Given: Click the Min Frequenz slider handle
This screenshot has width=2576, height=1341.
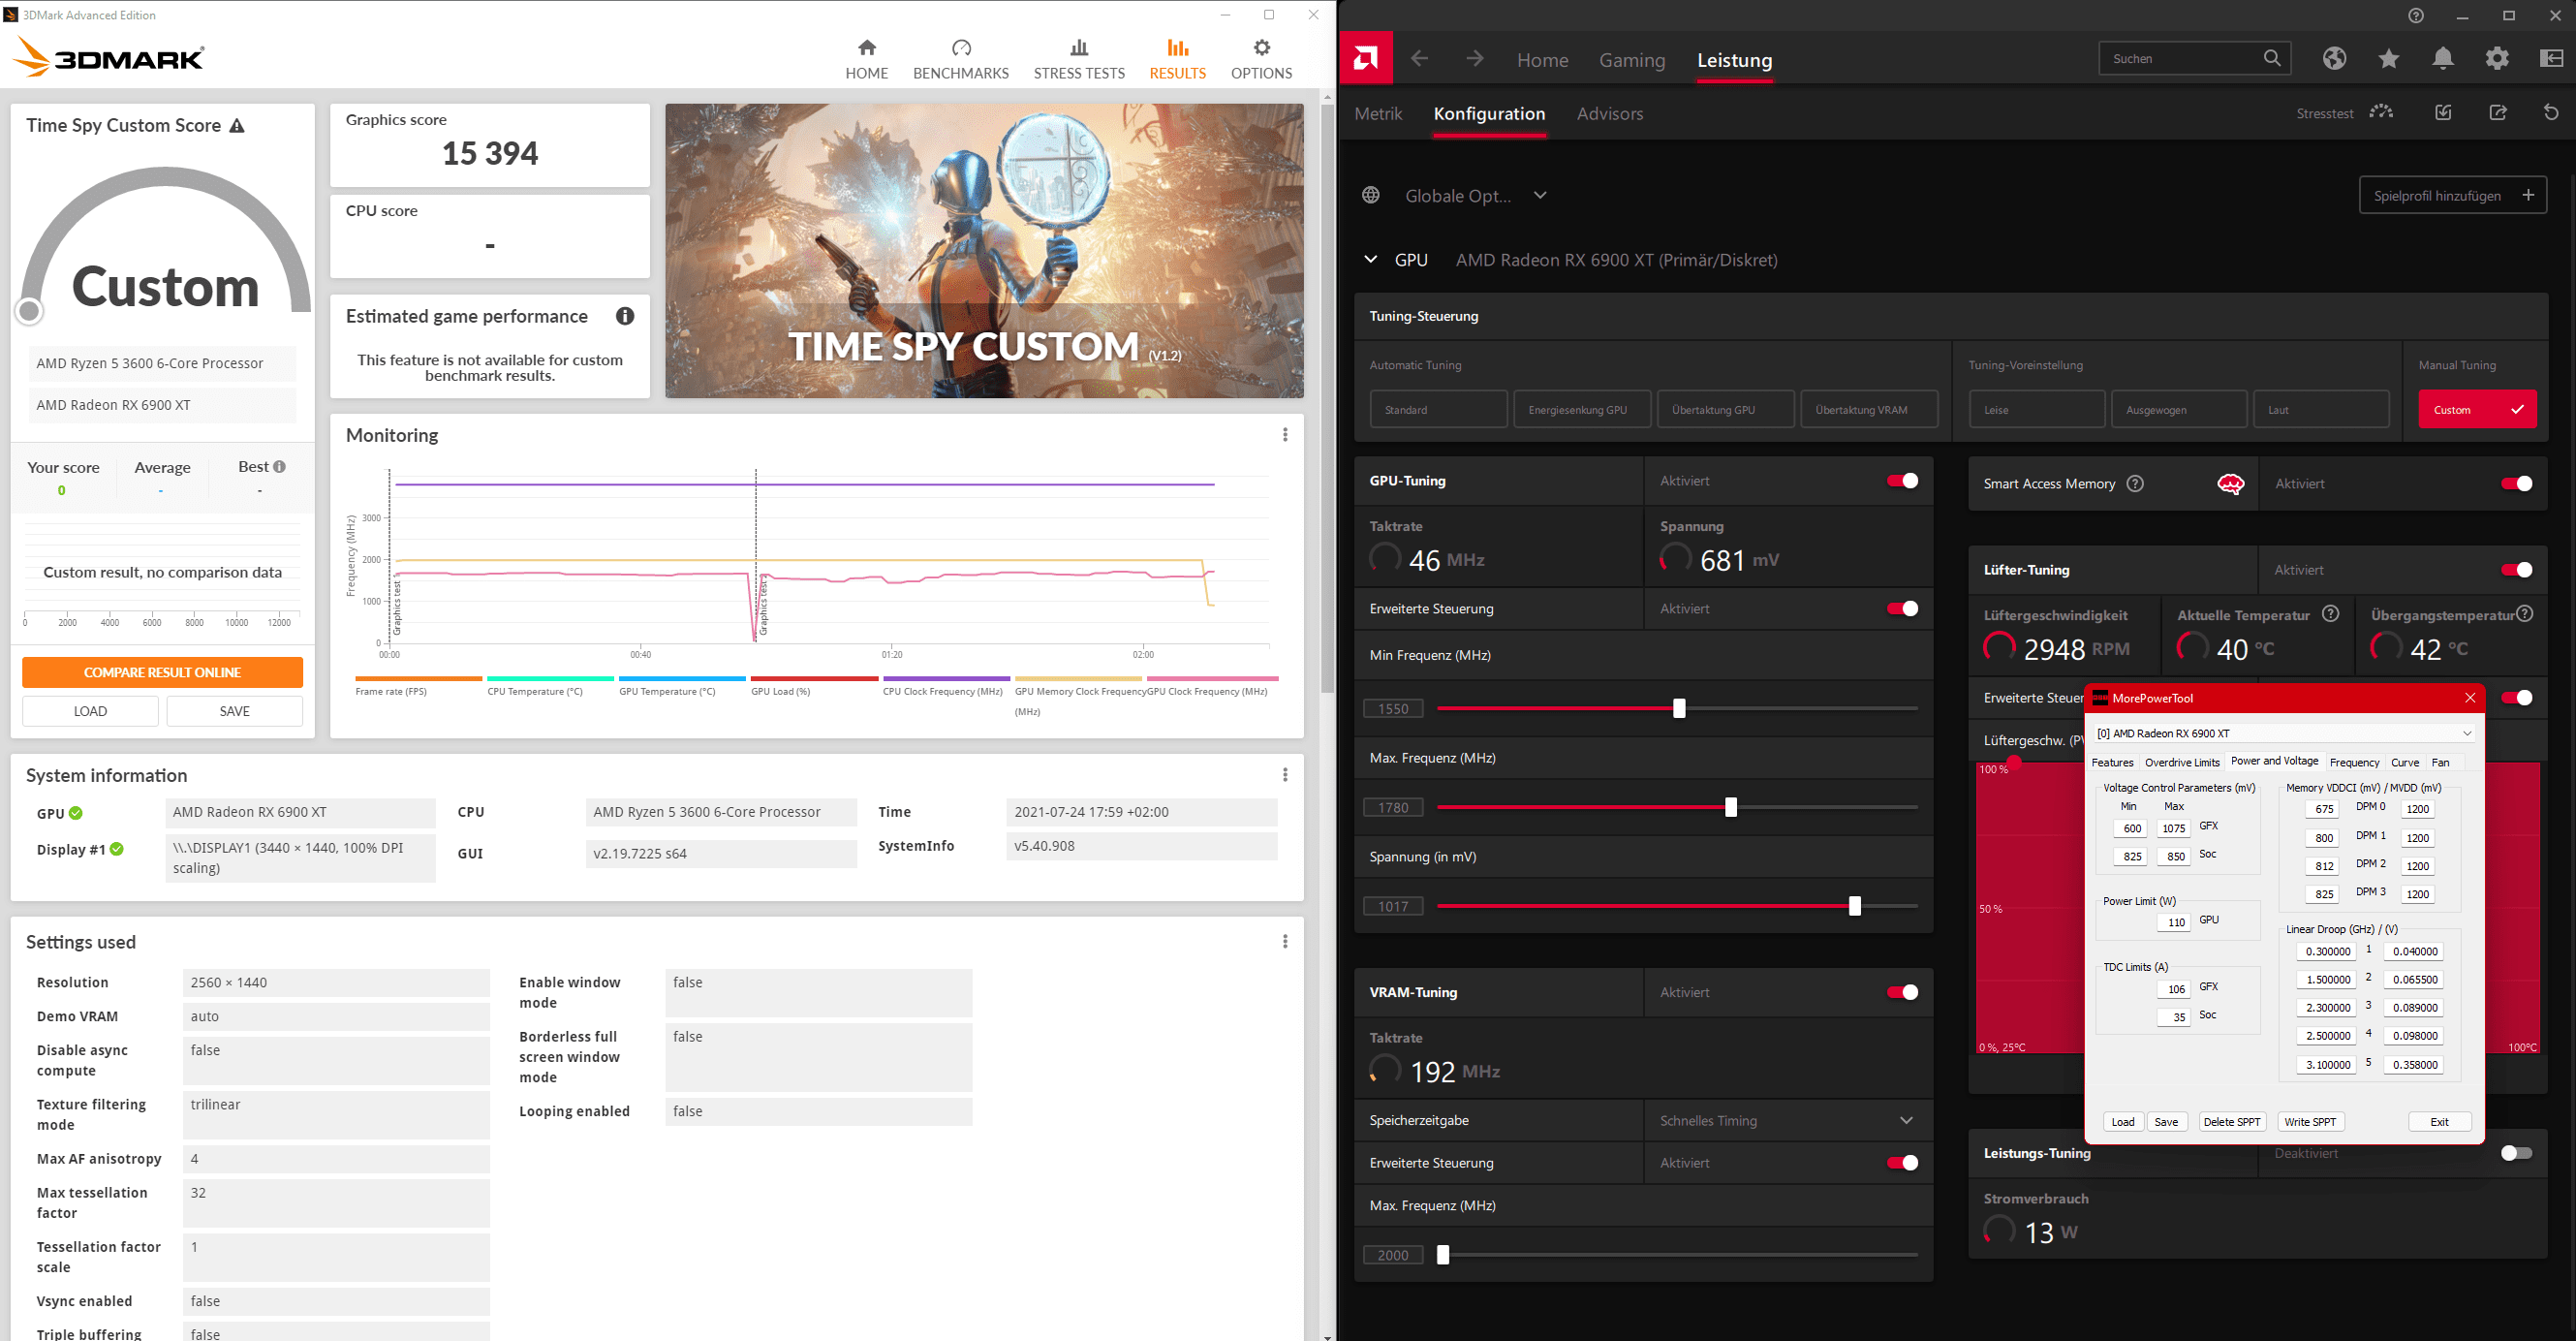Looking at the screenshot, I should 1679,708.
